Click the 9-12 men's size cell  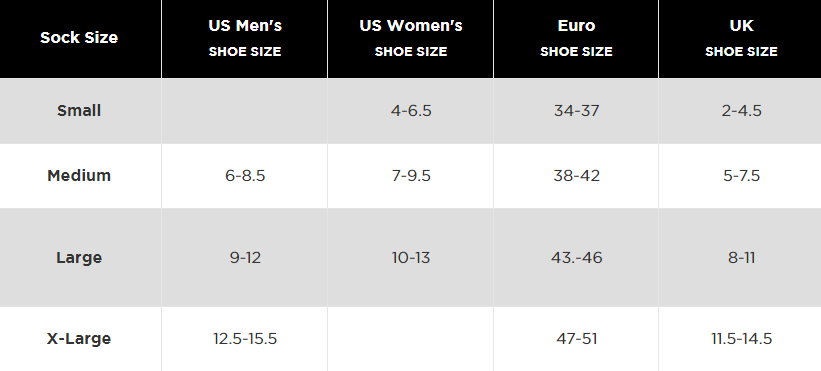(x=245, y=257)
